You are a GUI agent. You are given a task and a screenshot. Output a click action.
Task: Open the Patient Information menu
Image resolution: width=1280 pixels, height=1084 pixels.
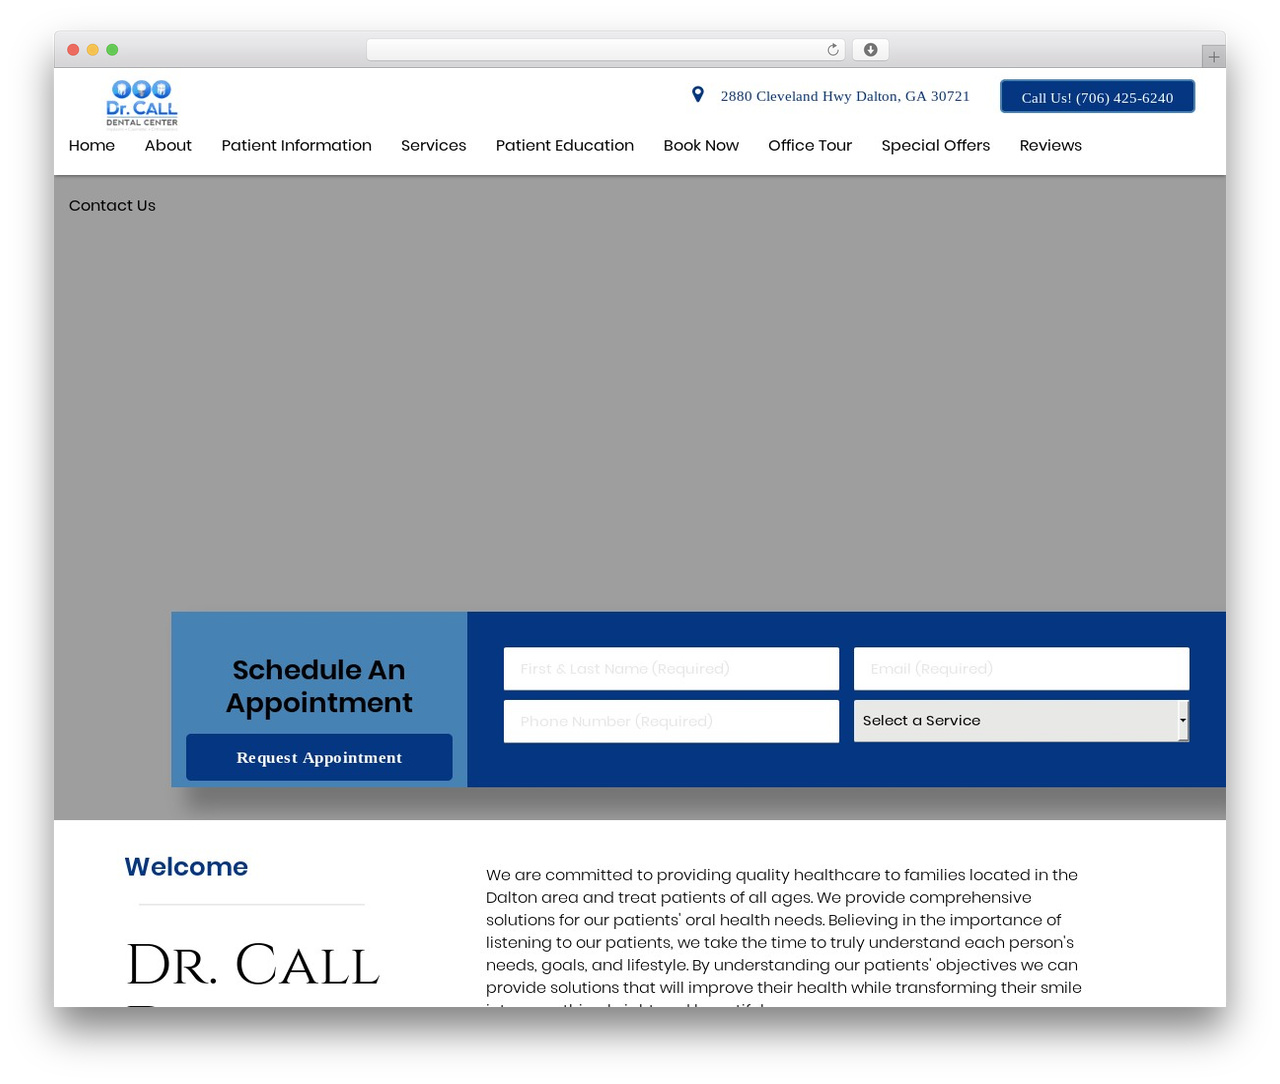coord(296,146)
